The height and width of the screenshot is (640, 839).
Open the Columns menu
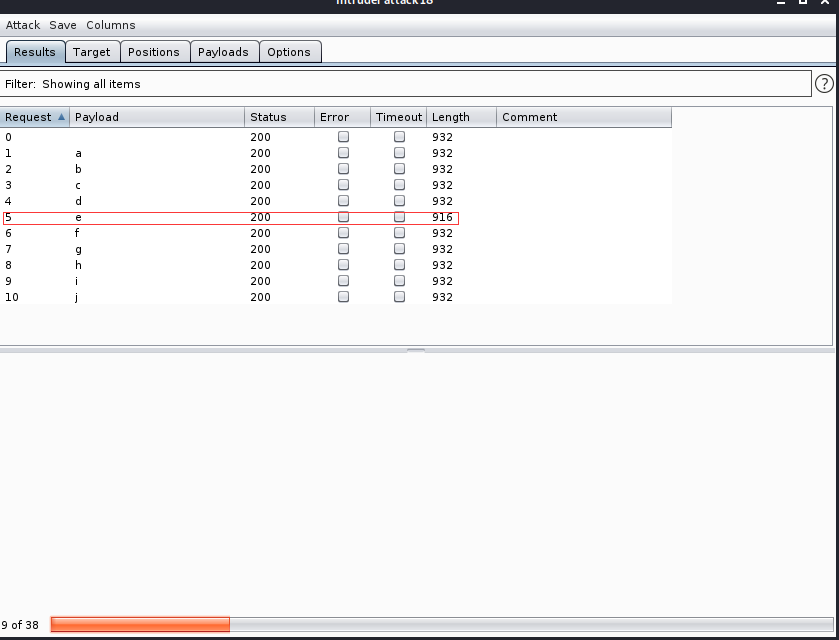tap(110, 25)
